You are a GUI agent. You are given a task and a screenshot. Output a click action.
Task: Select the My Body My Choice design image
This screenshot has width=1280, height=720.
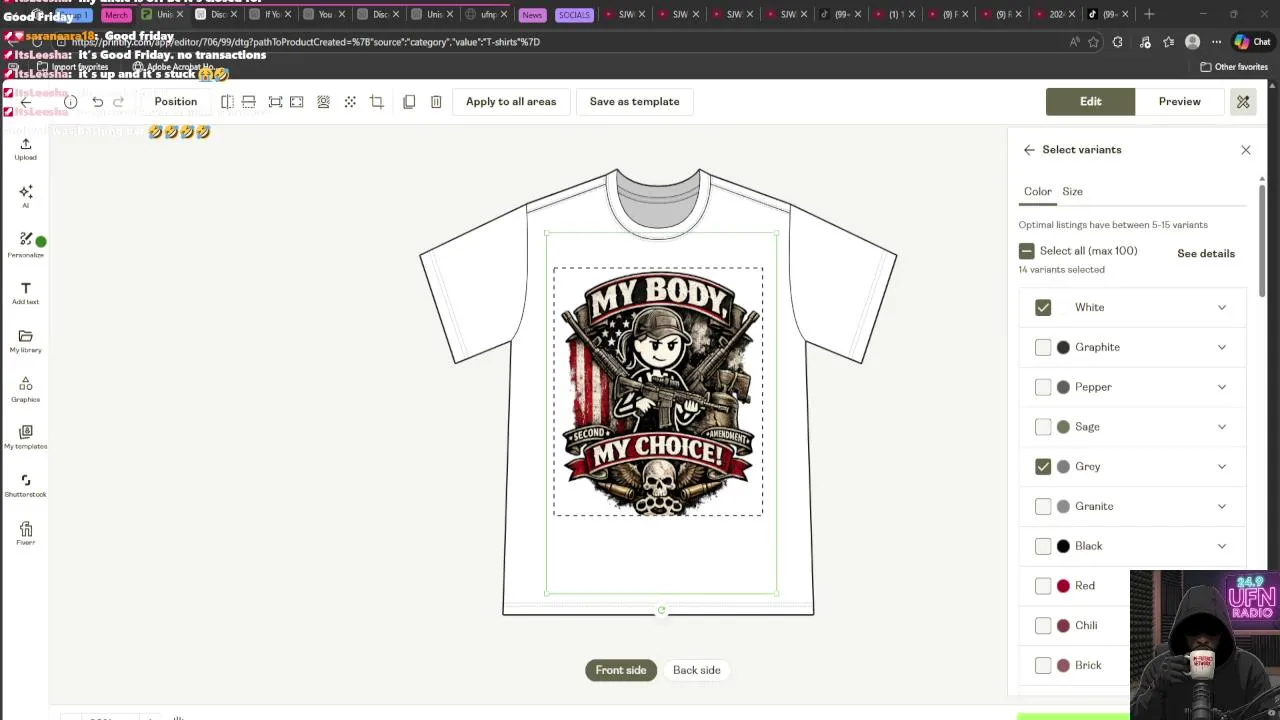658,392
